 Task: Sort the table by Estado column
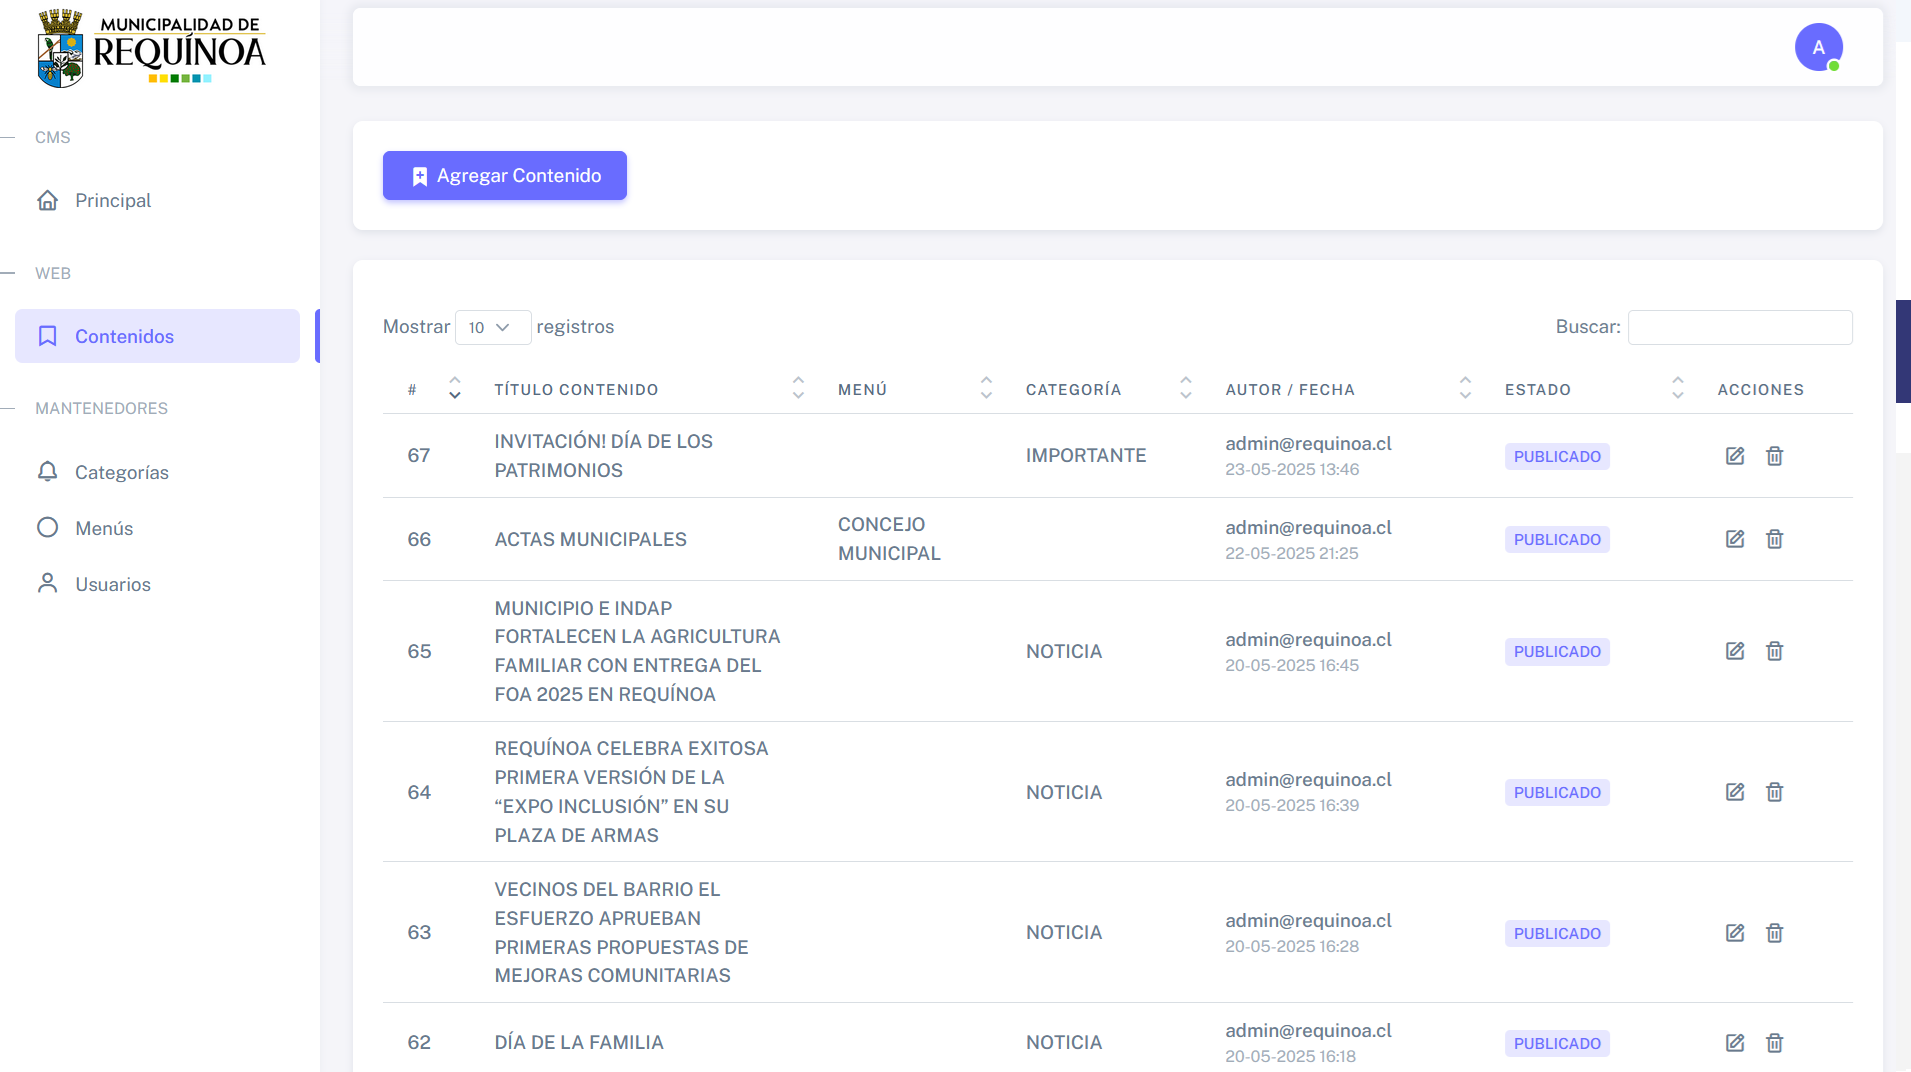tap(1537, 390)
